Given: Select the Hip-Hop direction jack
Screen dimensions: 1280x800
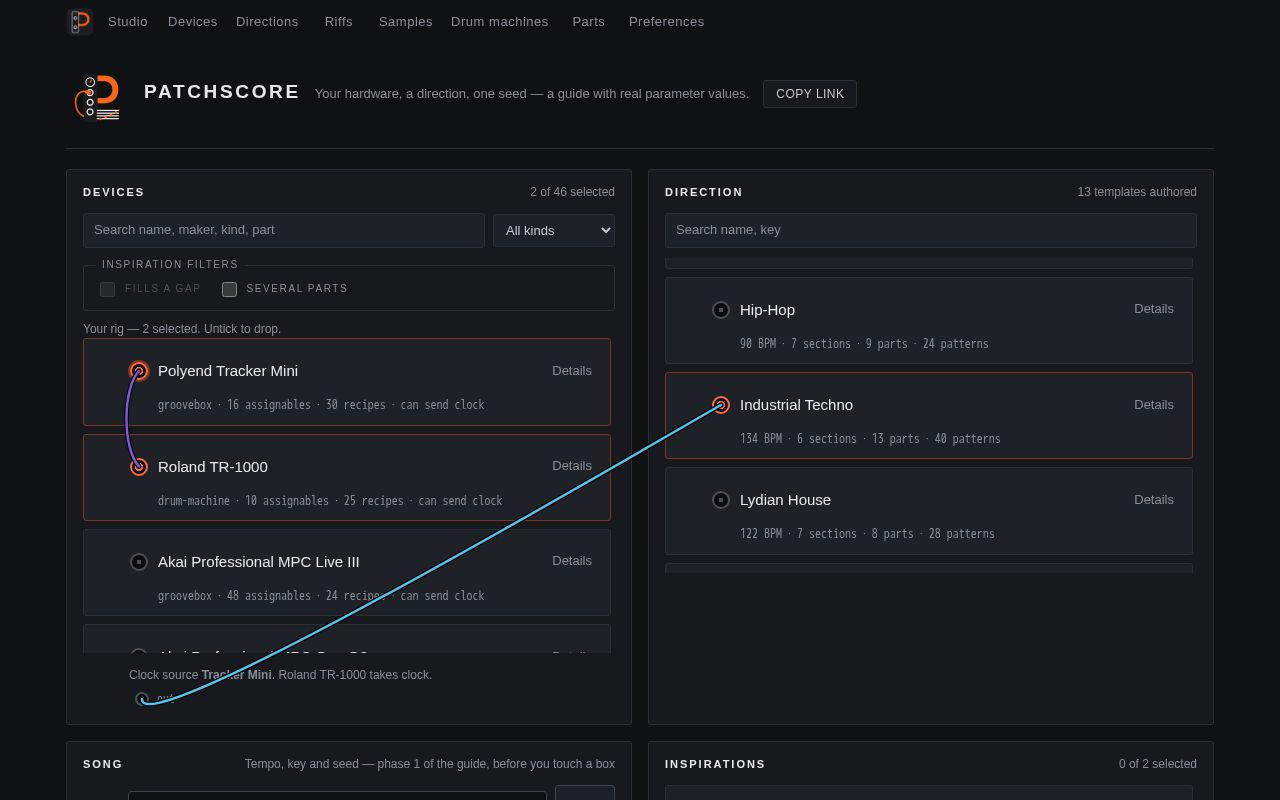Looking at the screenshot, I should tap(721, 310).
